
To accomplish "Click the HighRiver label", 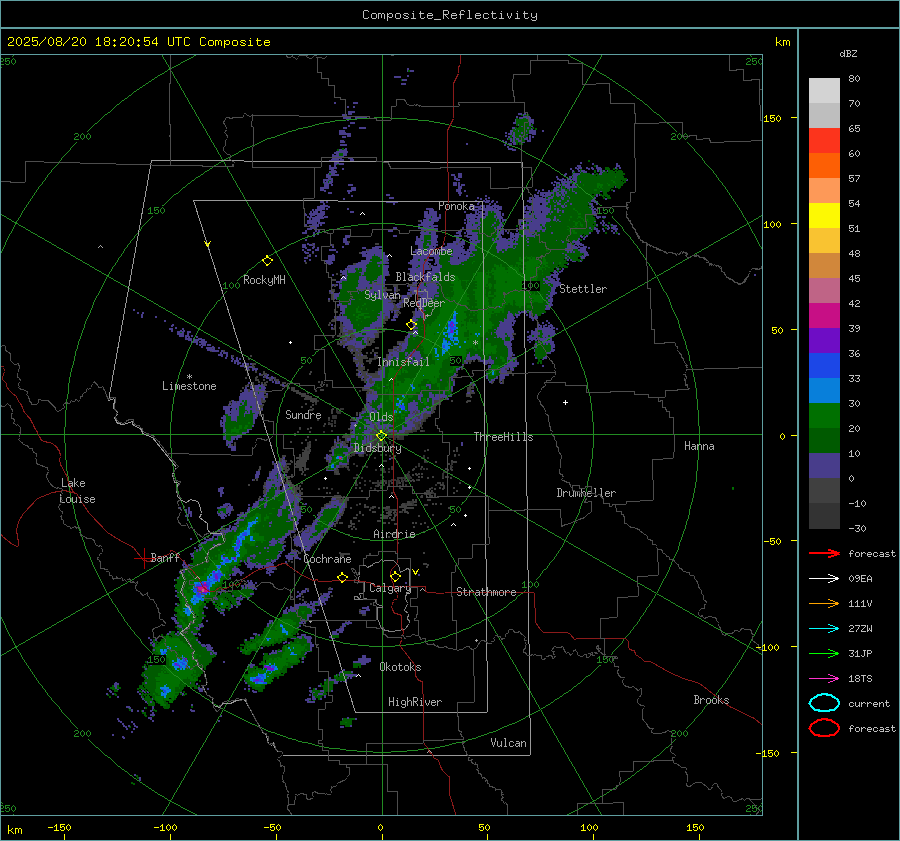I will (x=415, y=702).
